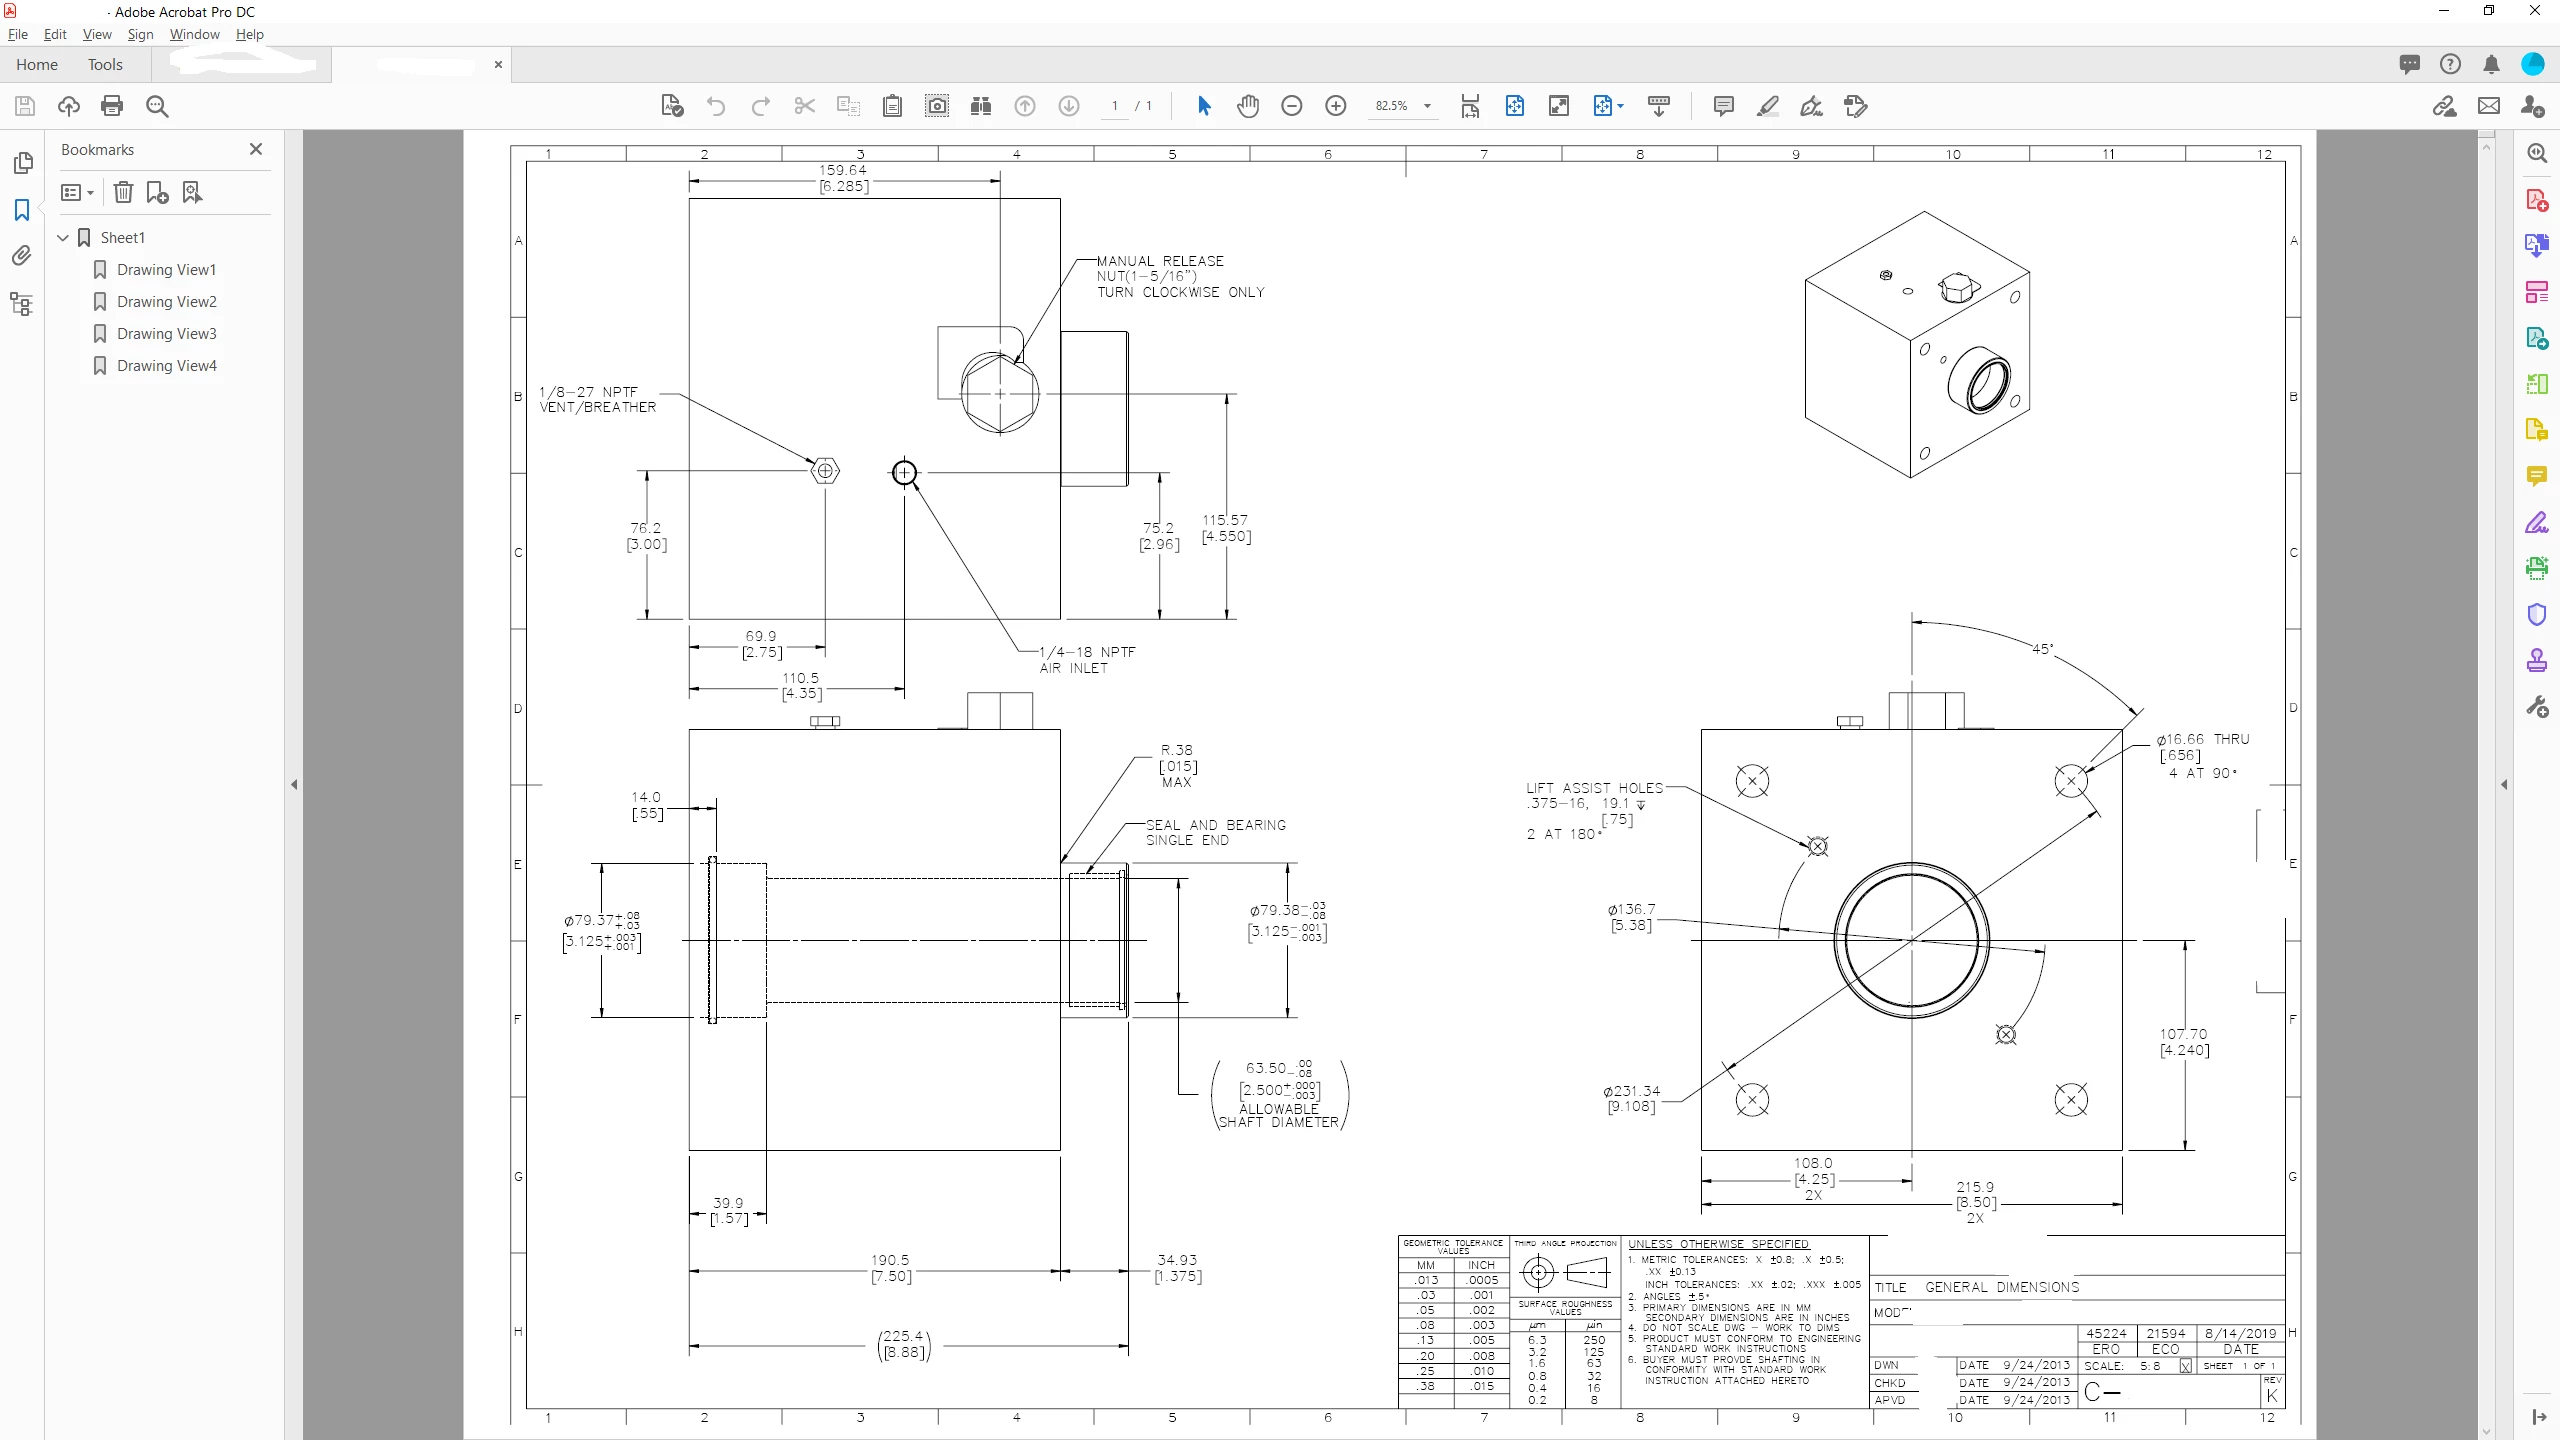The width and height of the screenshot is (2560, 1440).
Task: Close the Bookmarks panel
Action: coord(256,149)
